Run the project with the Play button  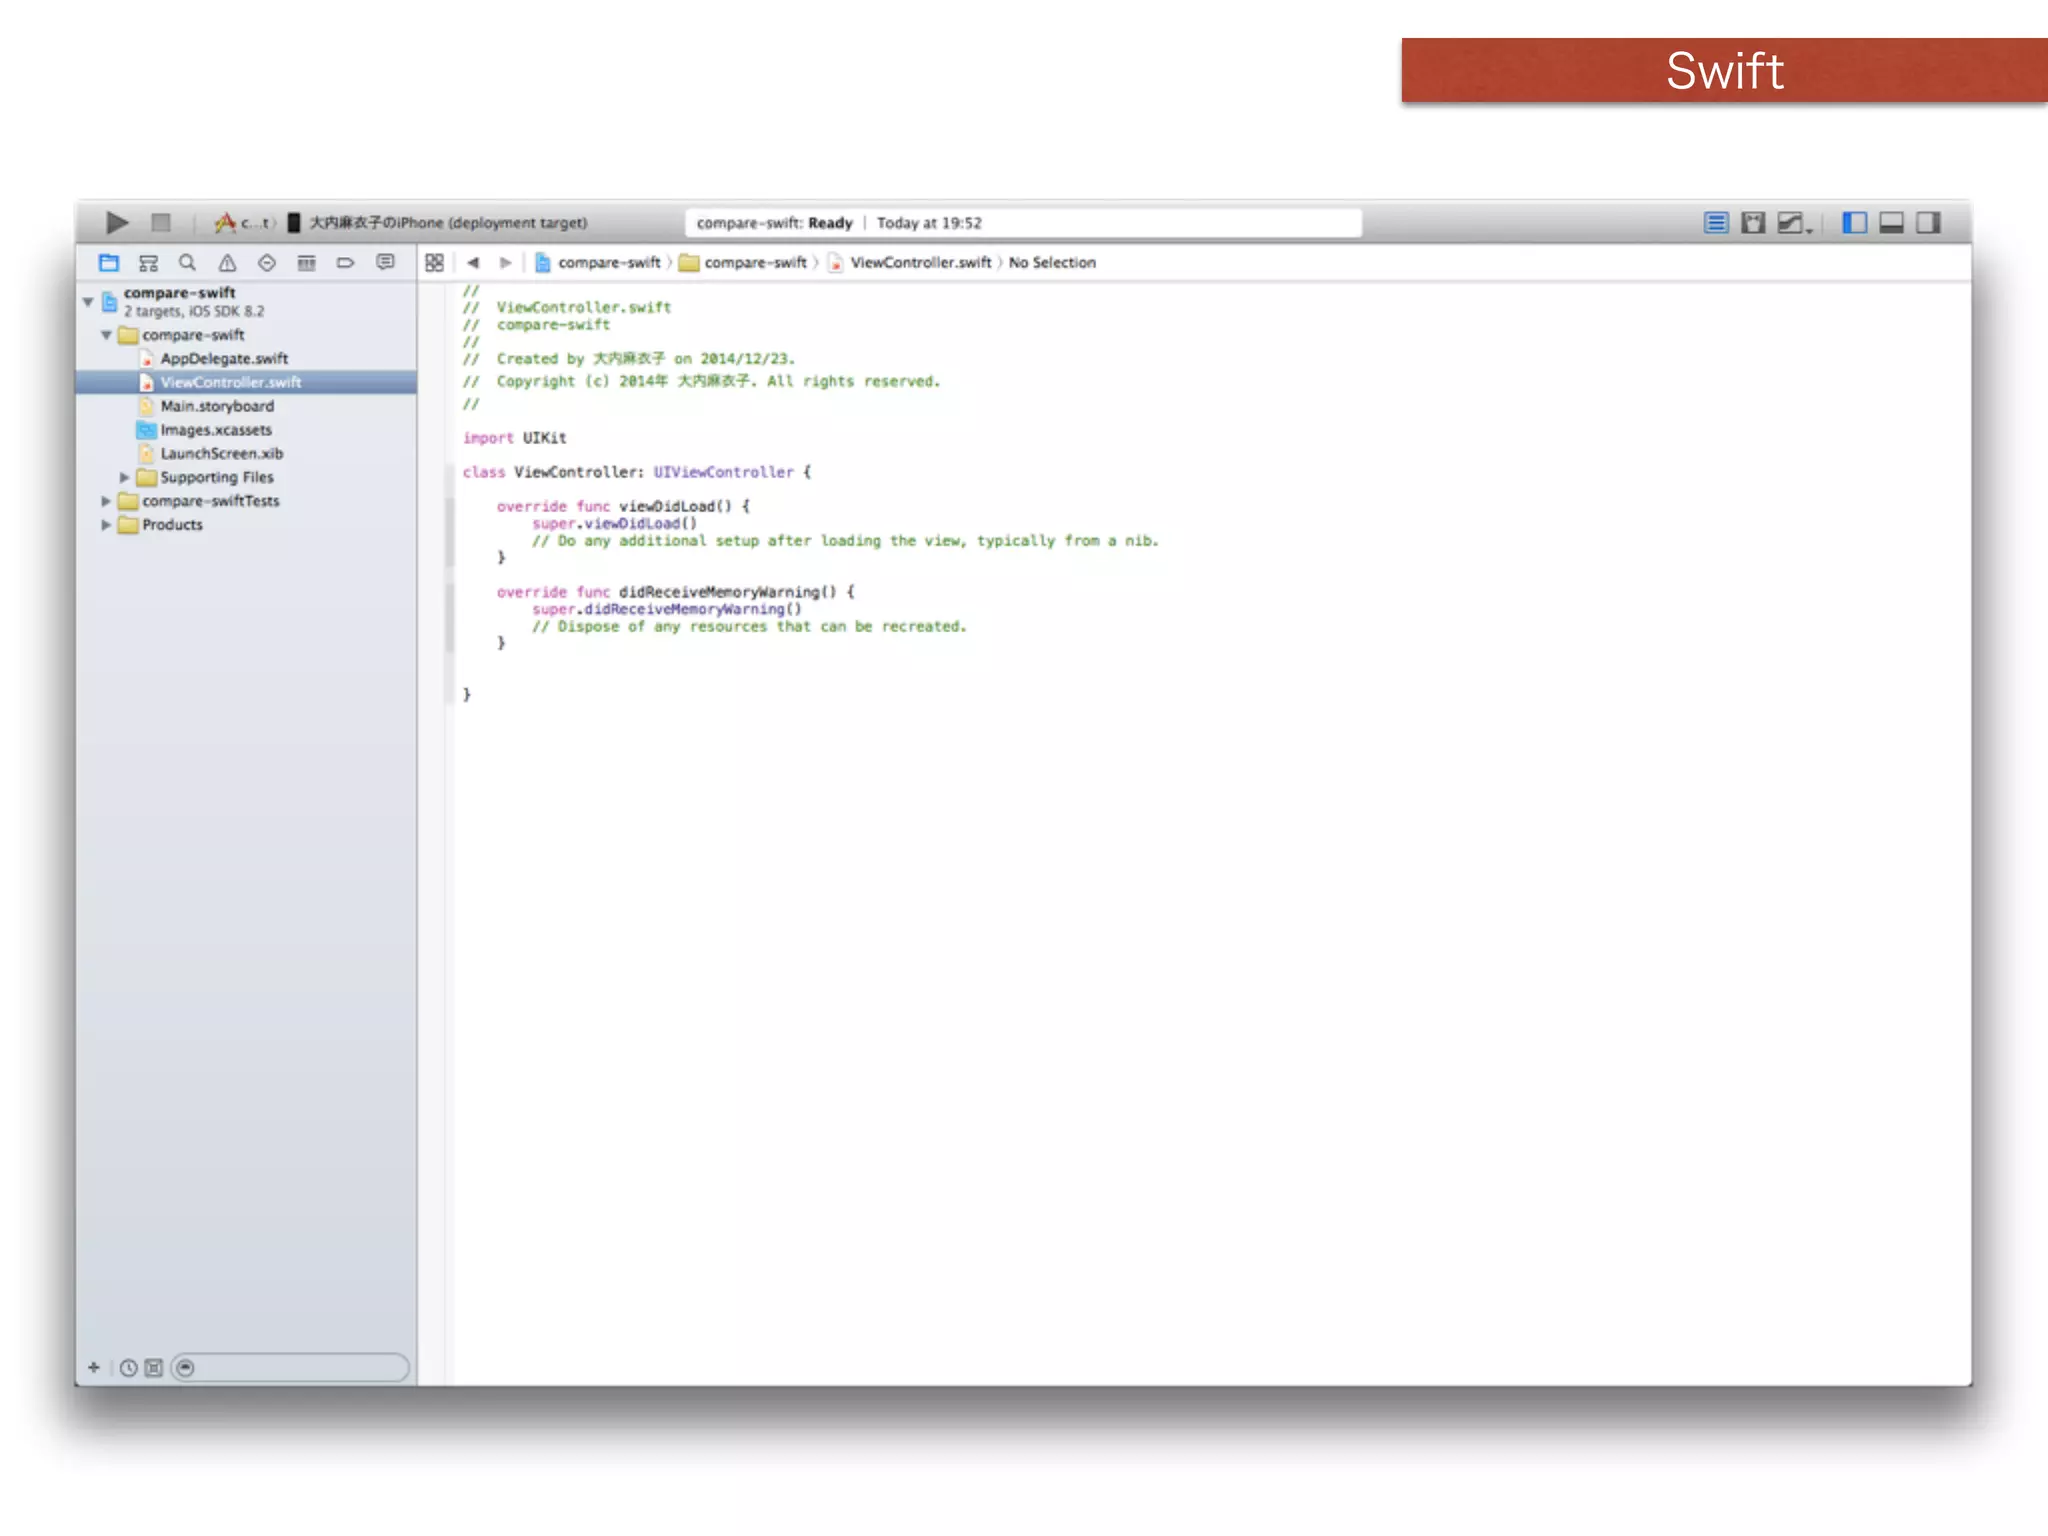pyautogui.click(x=117, y=222)
